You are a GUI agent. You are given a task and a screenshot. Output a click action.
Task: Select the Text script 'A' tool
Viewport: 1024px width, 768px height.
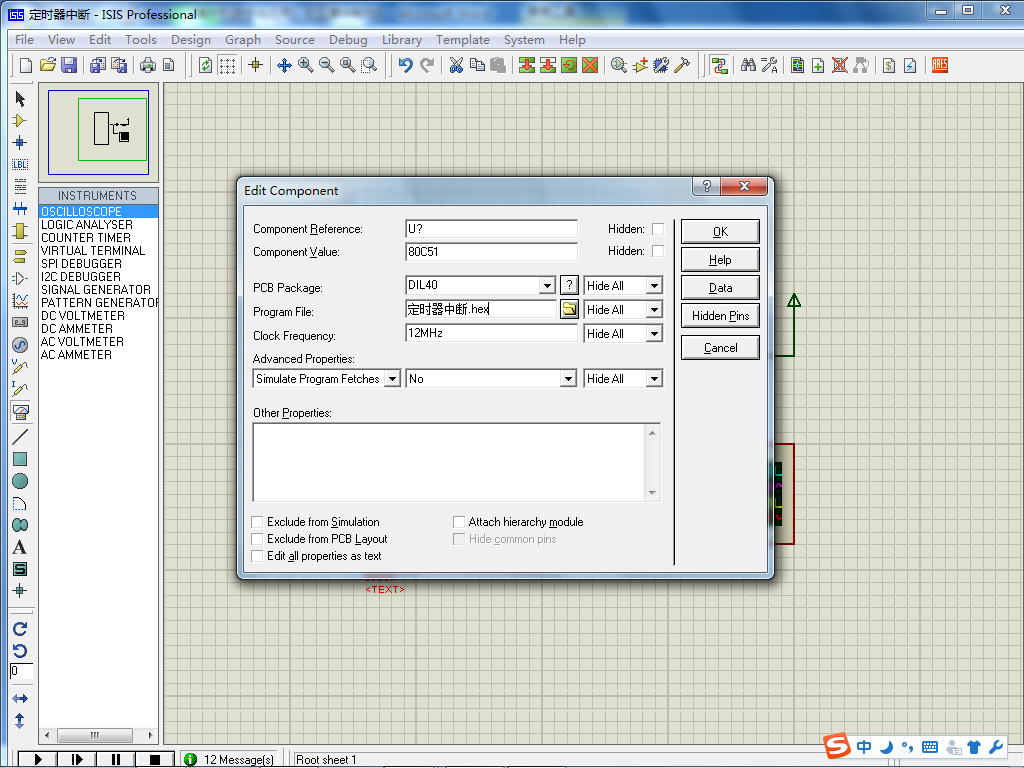coord(19,547)
